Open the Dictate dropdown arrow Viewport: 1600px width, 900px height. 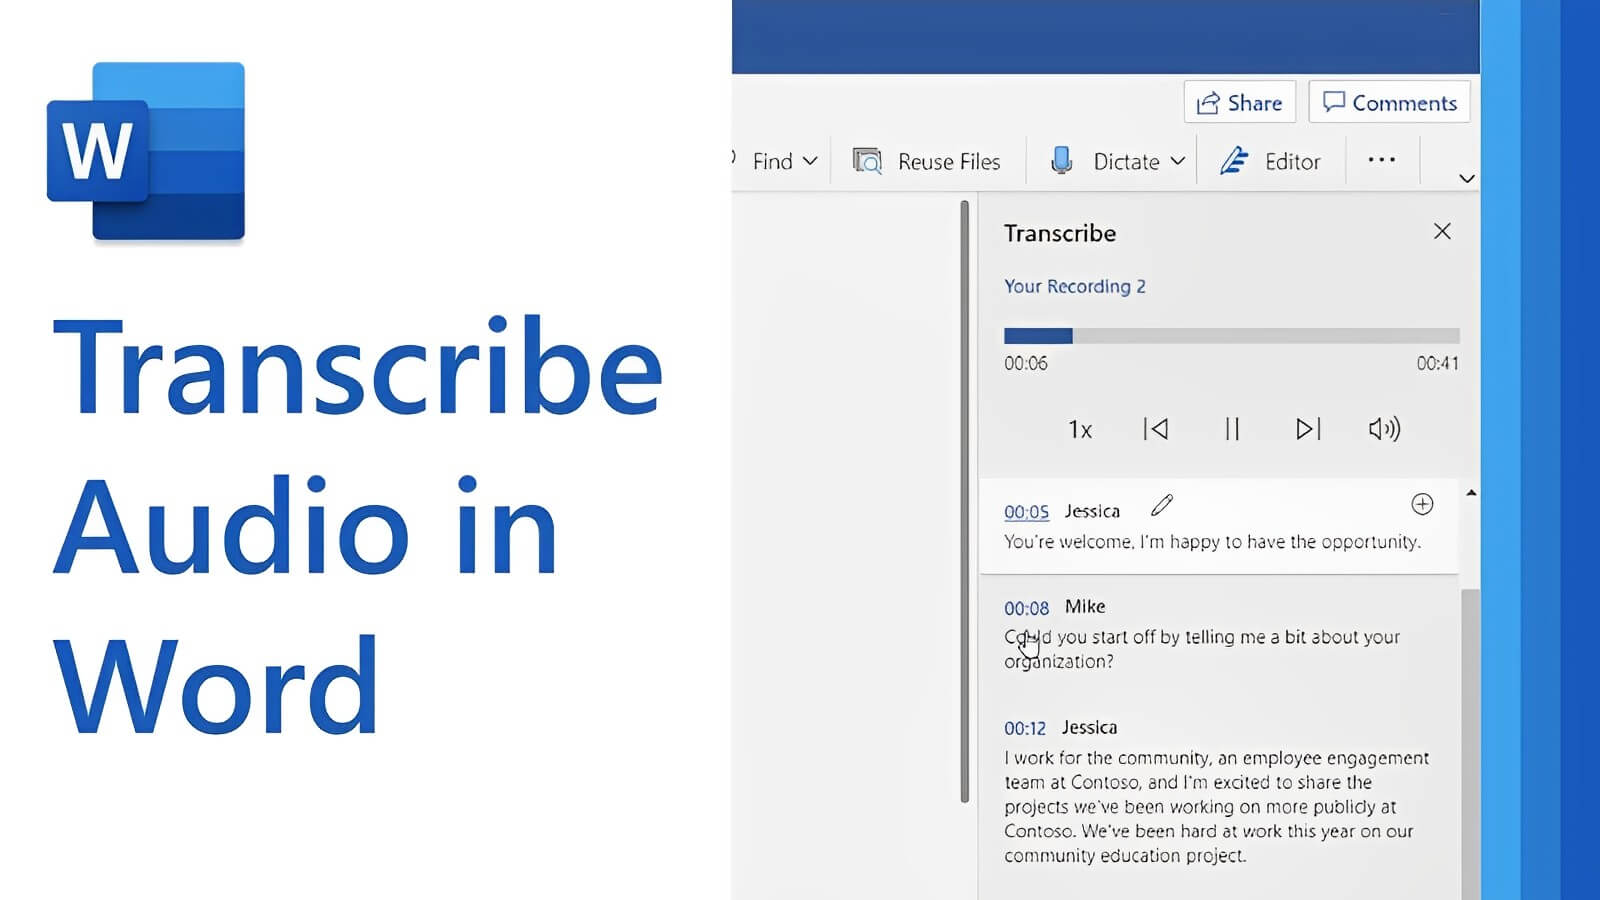coord(1178,161)
